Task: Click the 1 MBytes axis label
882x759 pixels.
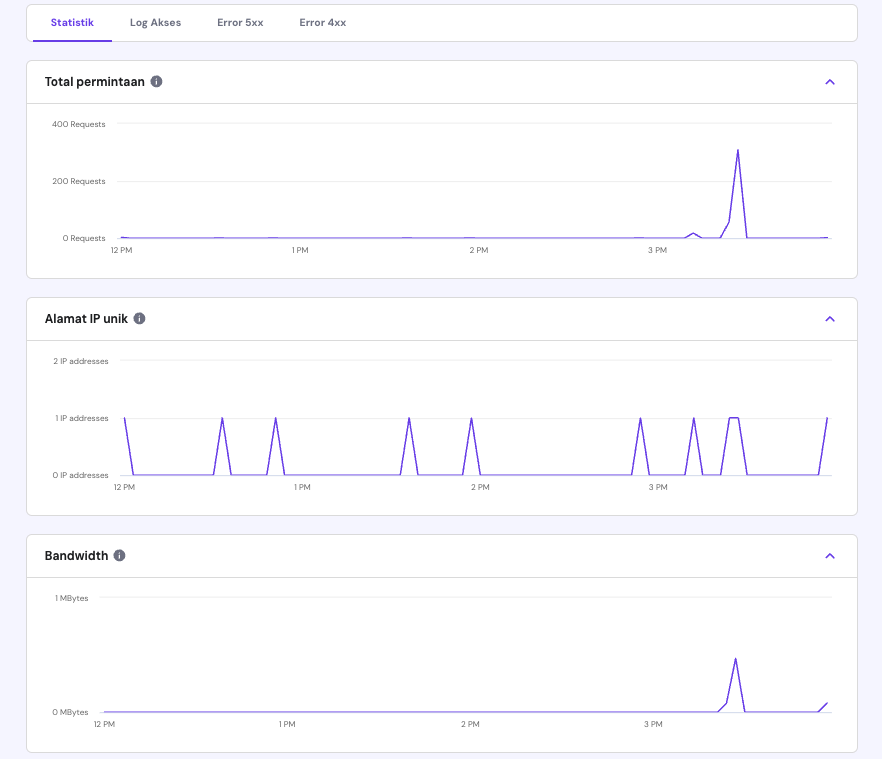Action: [x=72, y=598]
